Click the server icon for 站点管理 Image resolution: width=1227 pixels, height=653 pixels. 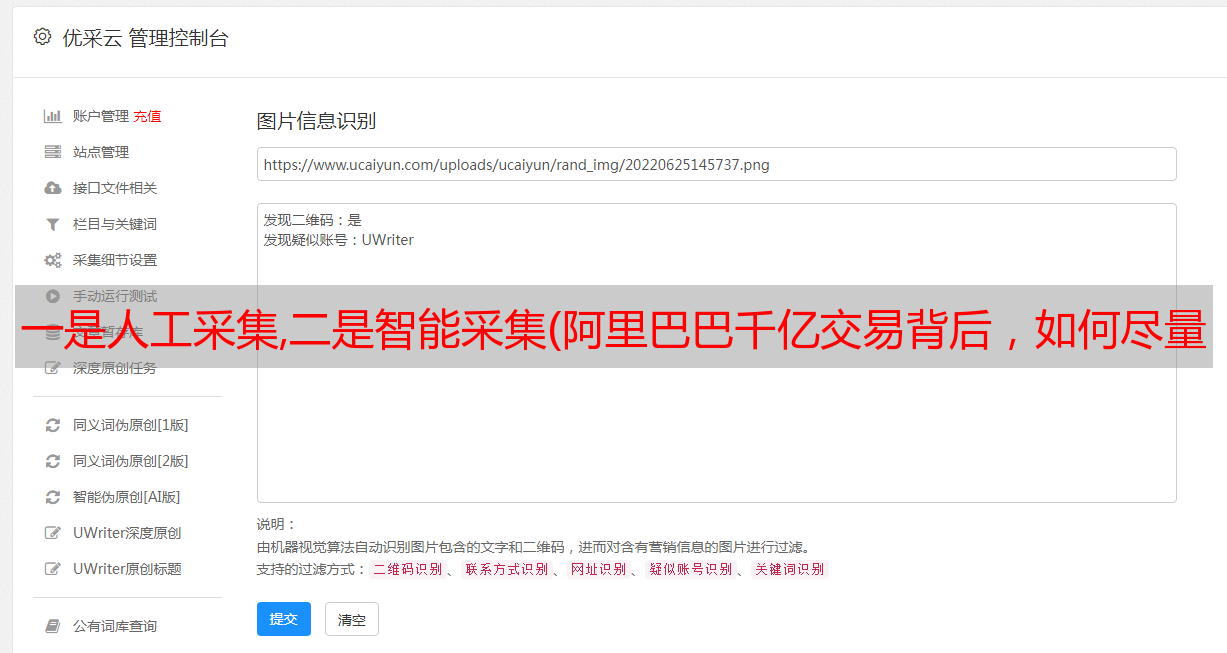point(53,152)
